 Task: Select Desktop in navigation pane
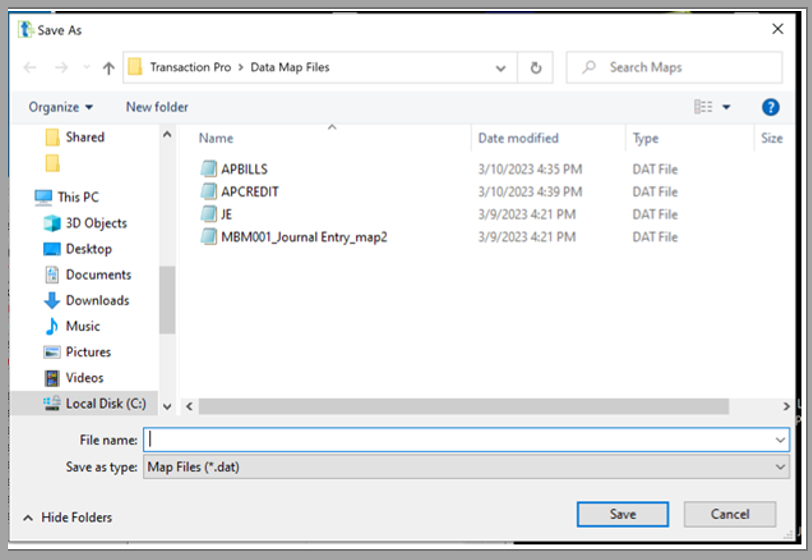(x=78, y=249)
